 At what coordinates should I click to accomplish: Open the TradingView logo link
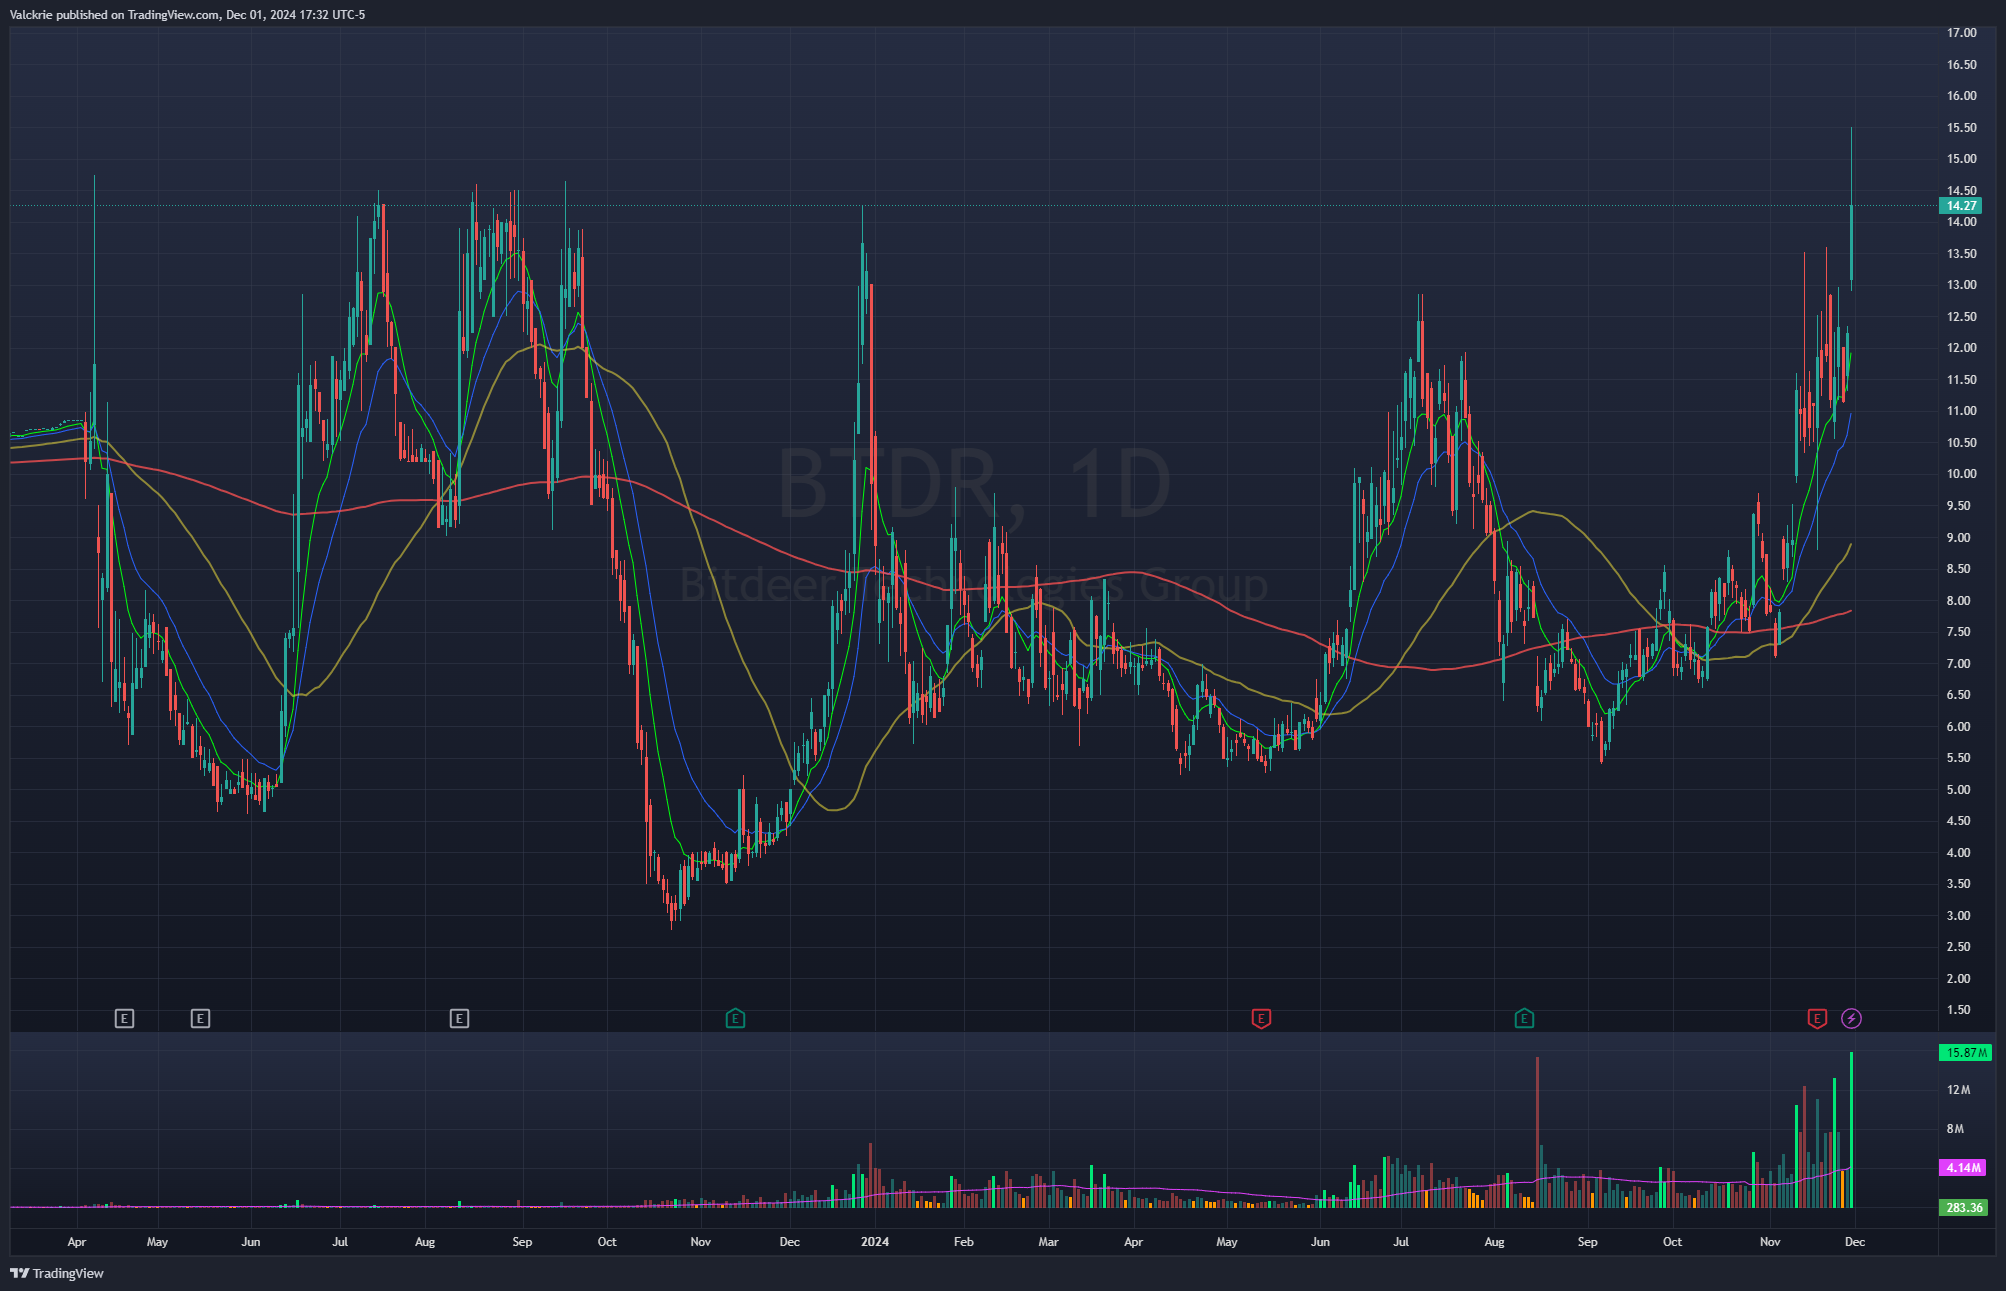57,1273
